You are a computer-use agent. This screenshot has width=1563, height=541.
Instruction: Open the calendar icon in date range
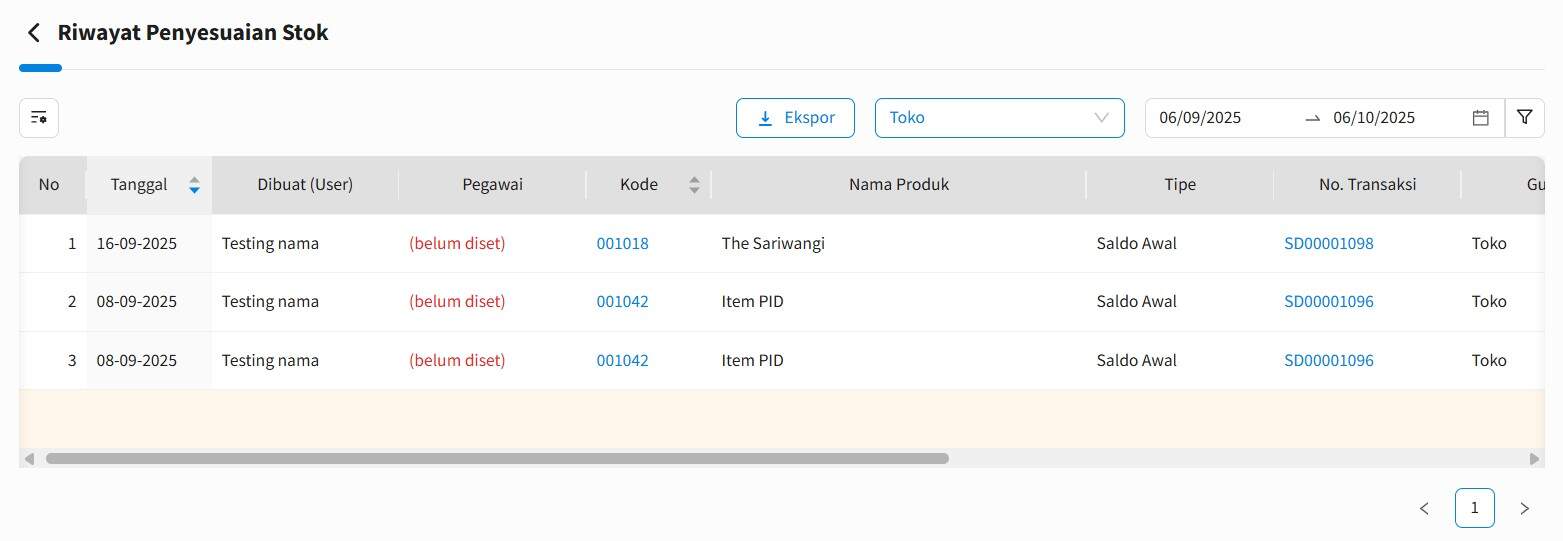click(1481, 118)
